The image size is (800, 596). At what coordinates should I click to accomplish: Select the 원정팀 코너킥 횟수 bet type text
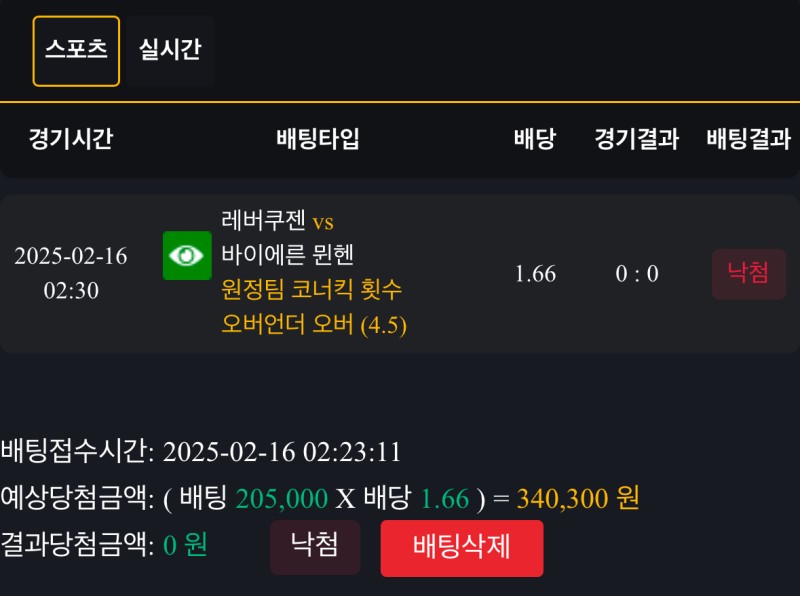(x=312, y=290)
